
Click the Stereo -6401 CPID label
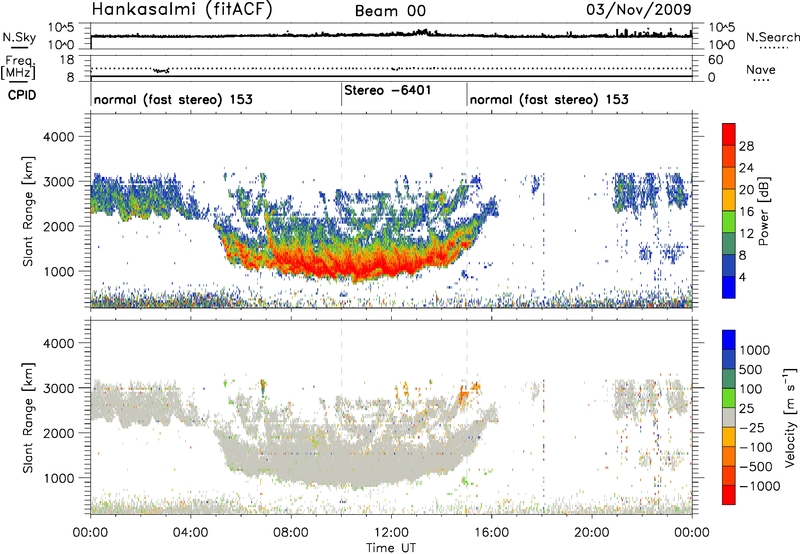point(388,90)
